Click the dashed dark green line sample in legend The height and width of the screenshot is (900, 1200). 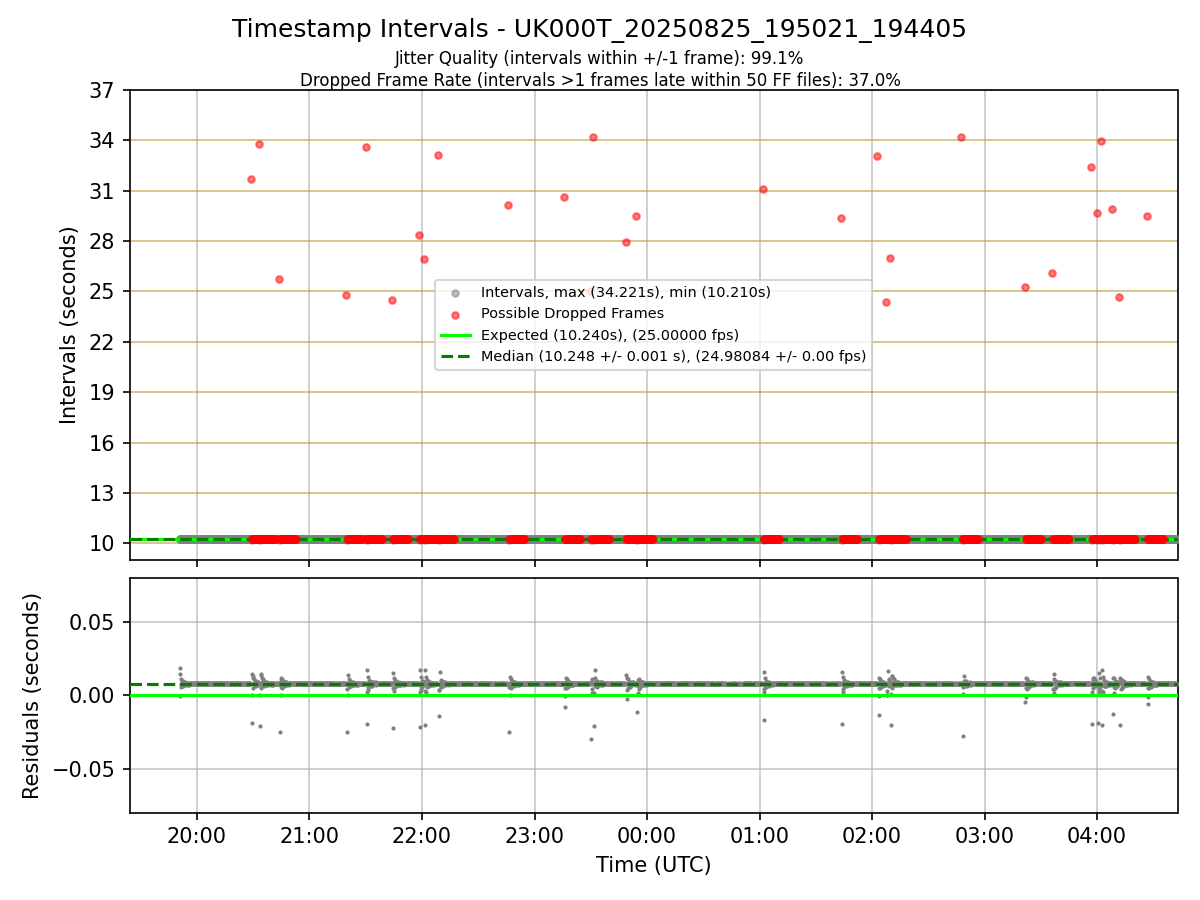tap(455, 356)
